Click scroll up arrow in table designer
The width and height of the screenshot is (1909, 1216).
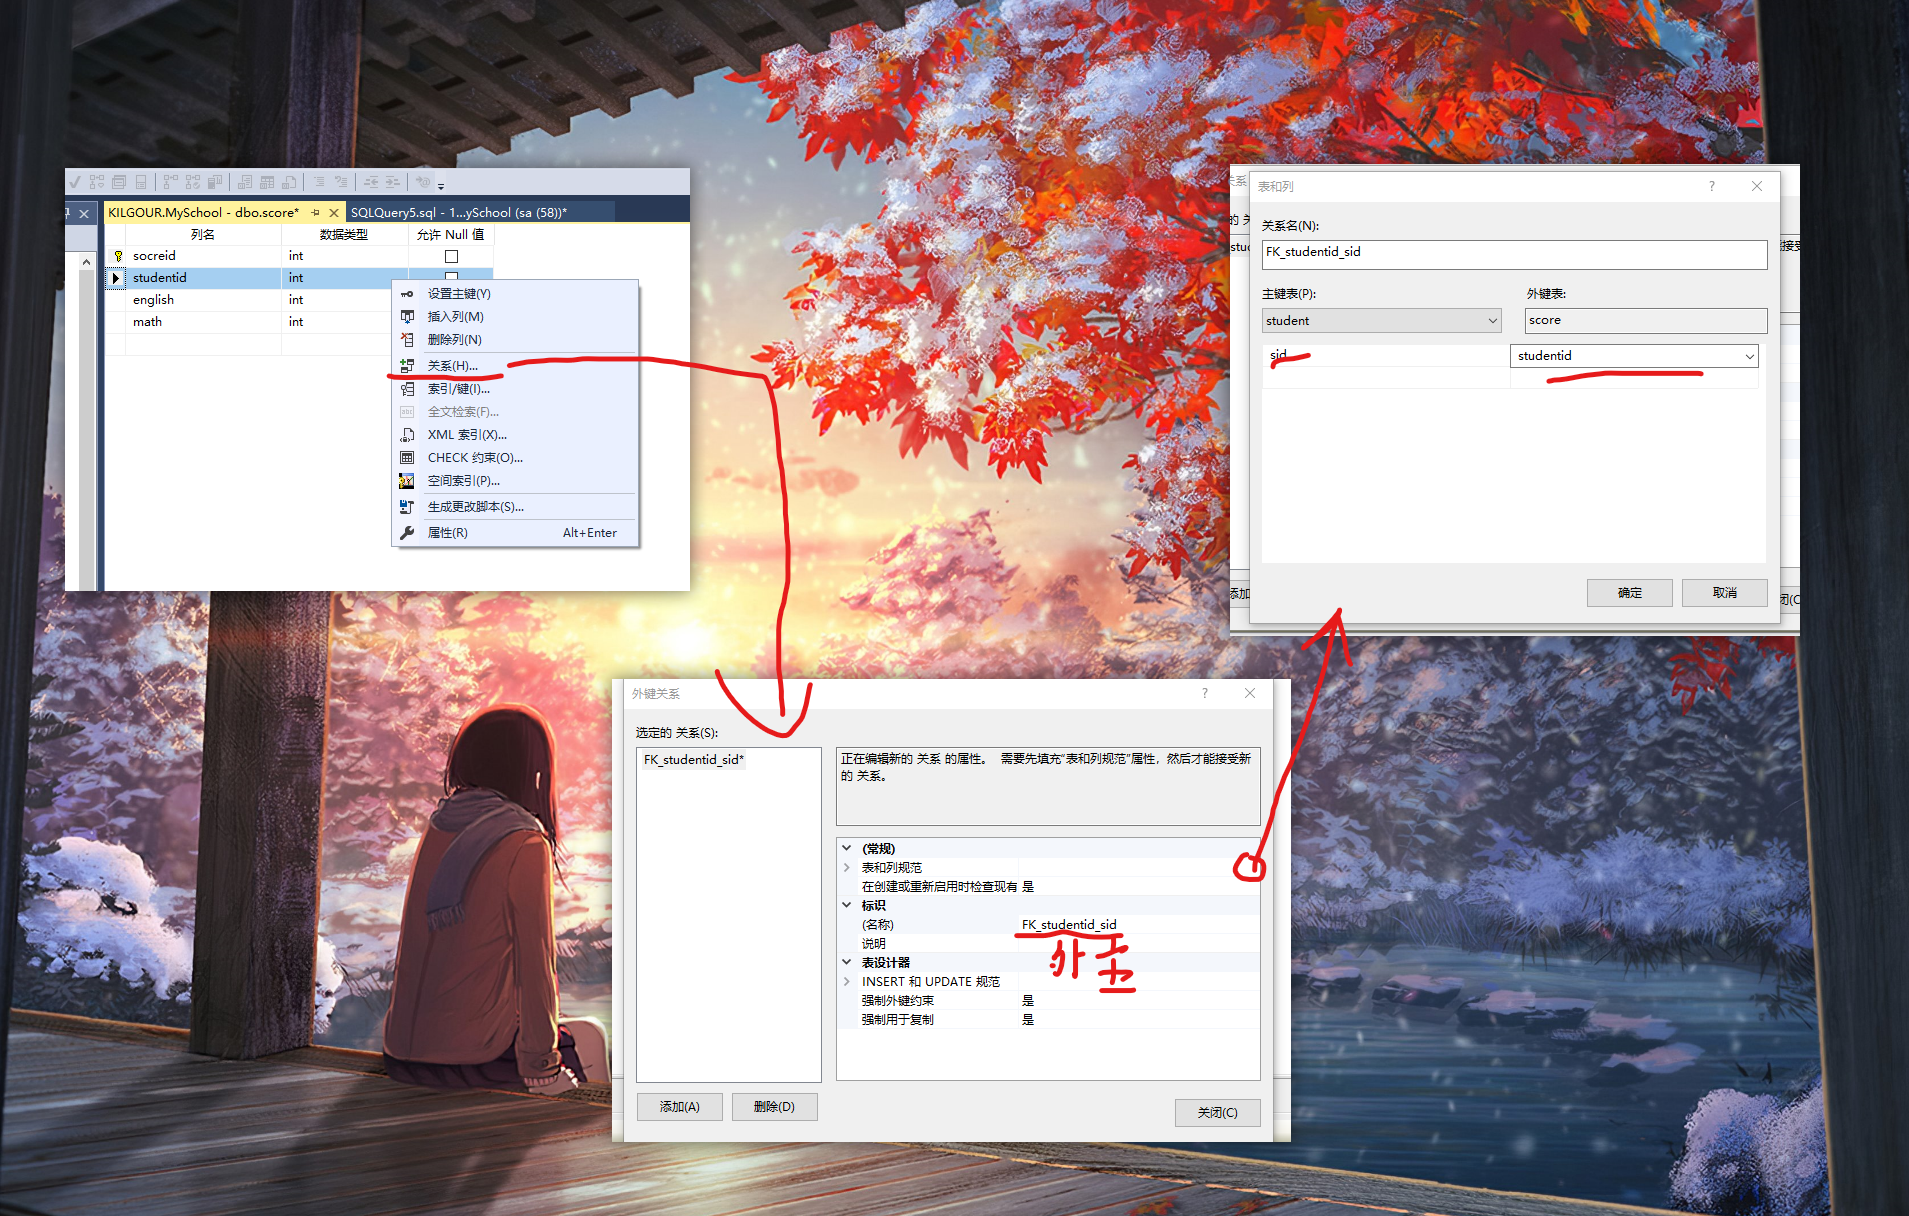point(87,262)
